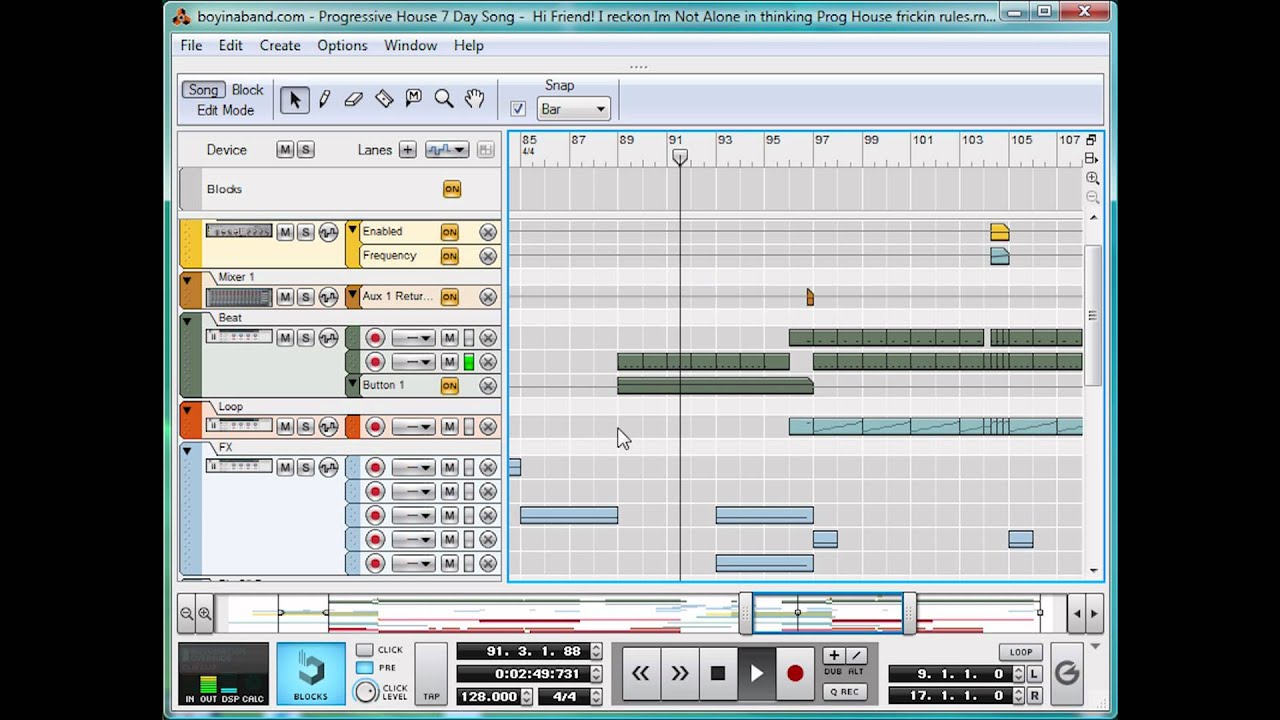The image size is (1280, 720).
Task: Collapse the Beat track
Action: click(187, 321)
